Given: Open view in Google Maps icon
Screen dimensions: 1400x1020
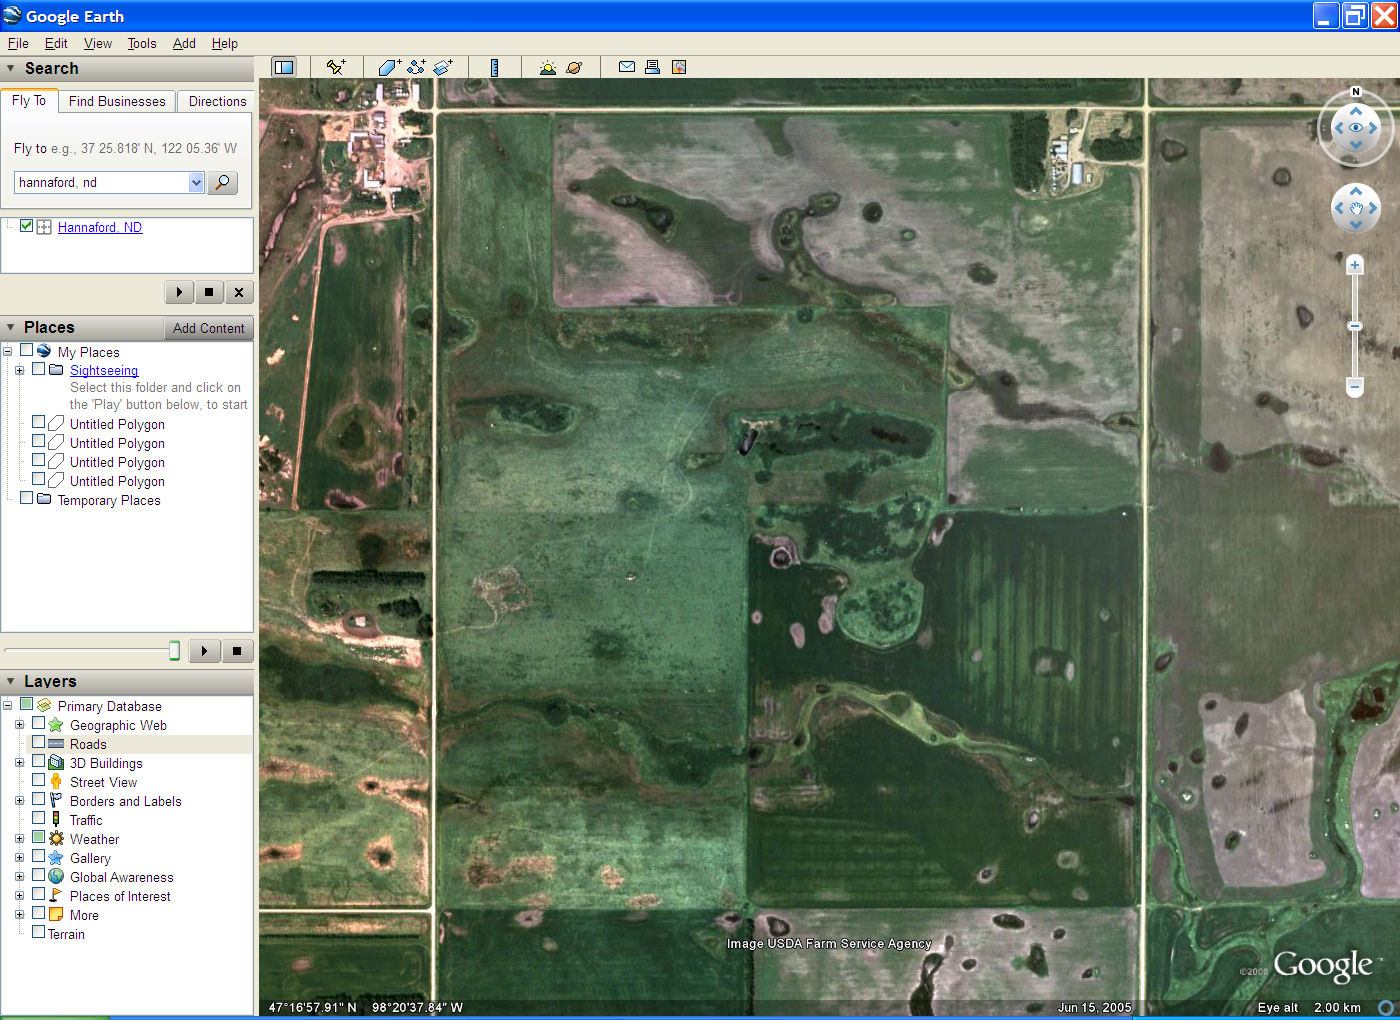Looking at the screenshot, I should pos(679,67).
